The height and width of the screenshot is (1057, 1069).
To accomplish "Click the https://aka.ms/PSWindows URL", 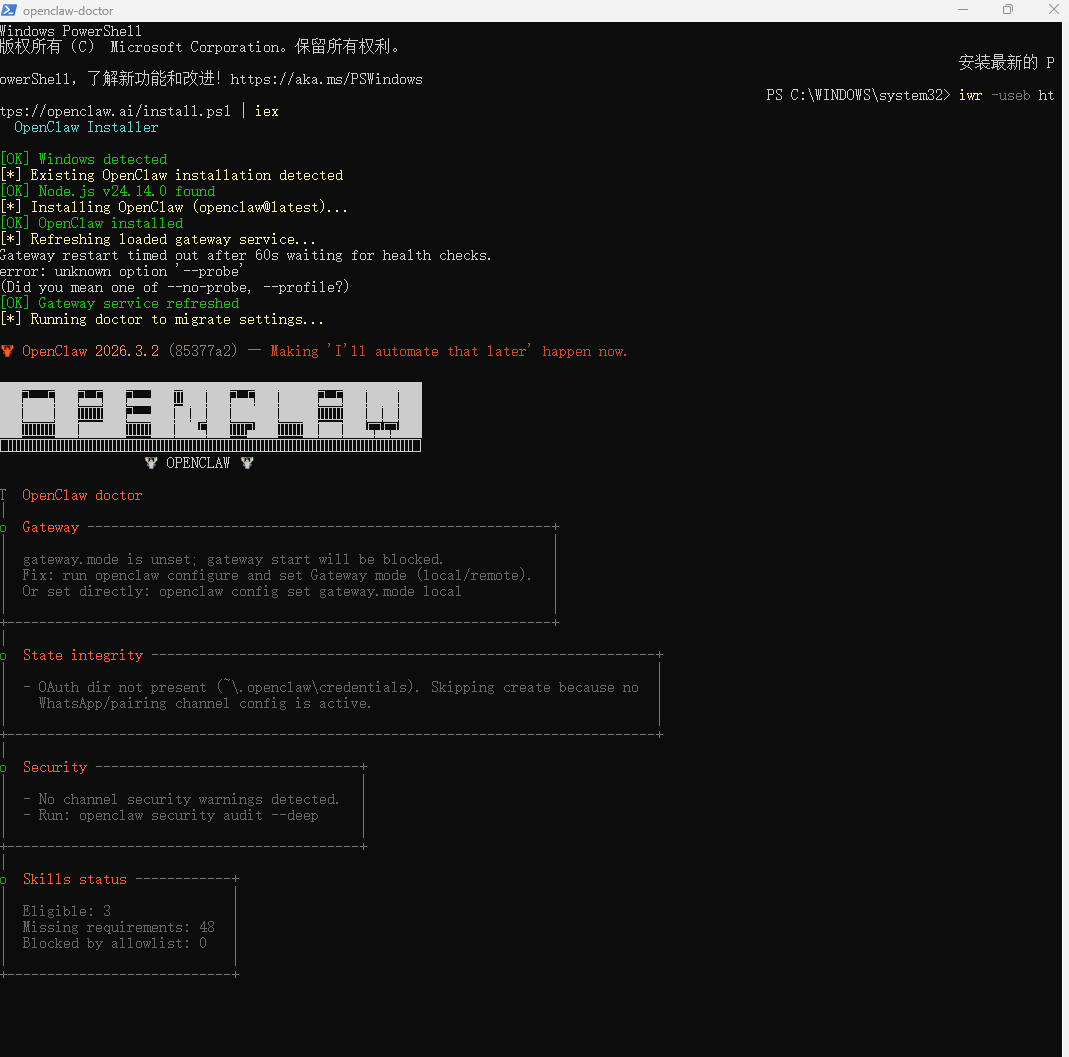I will pos(326,79).
